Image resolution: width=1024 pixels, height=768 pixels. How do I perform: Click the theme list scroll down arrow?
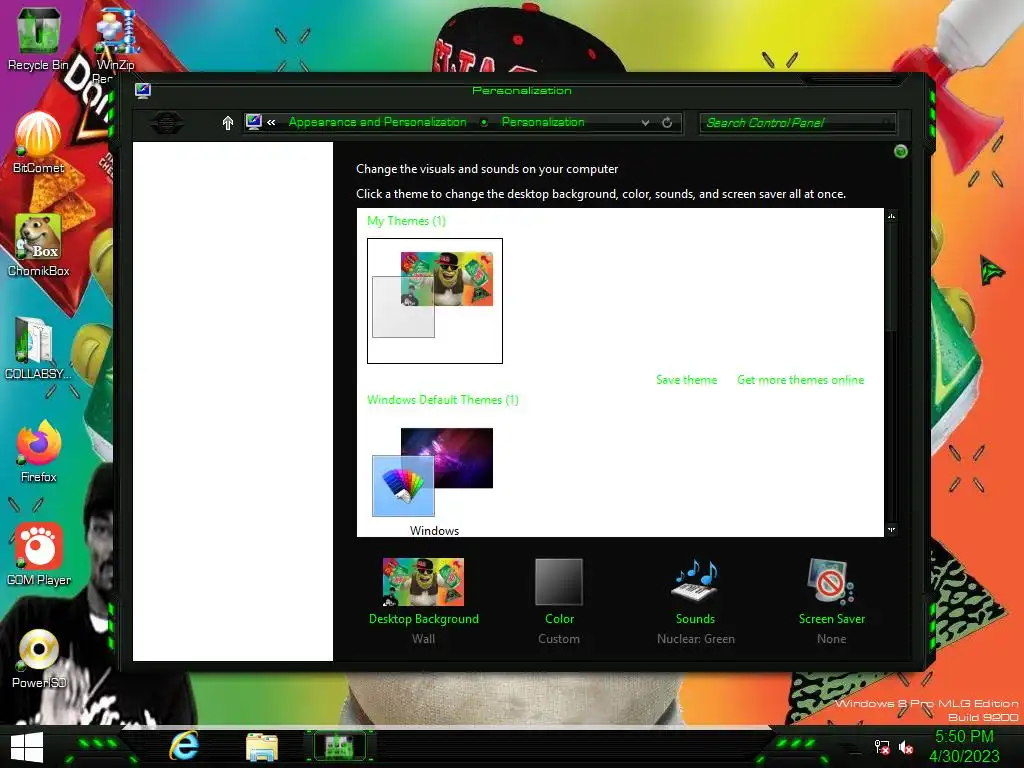click(891, 530)
